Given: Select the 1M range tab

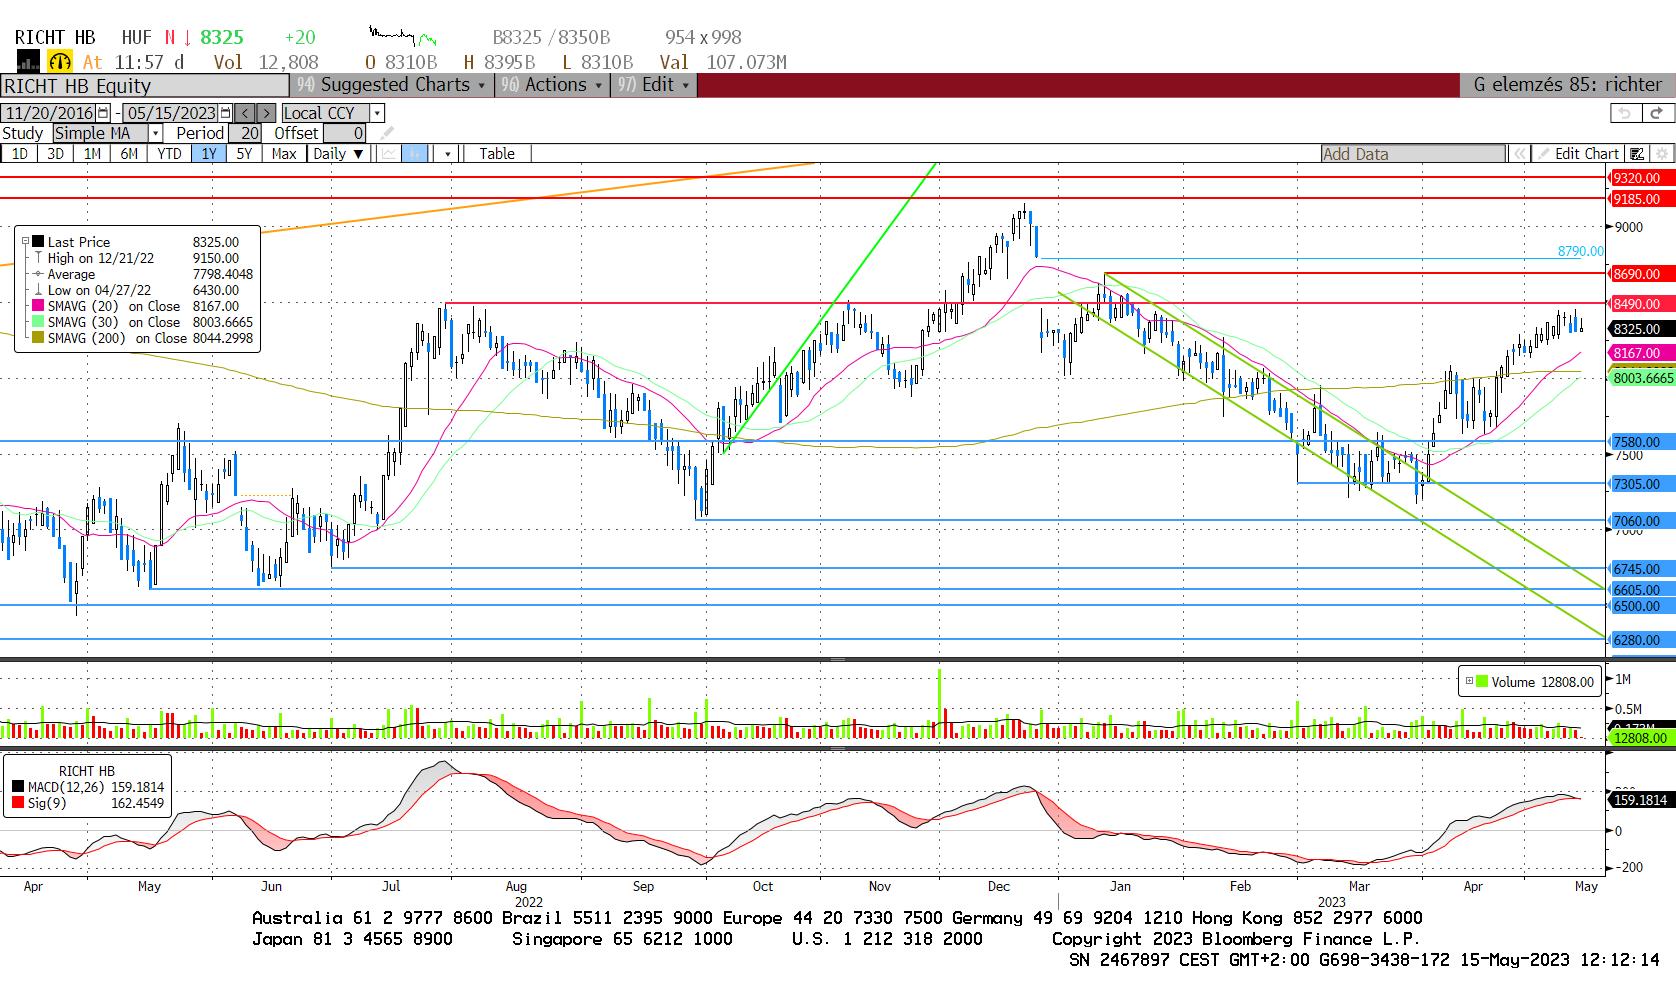Looking at the screenshot, I should (92, 153).
